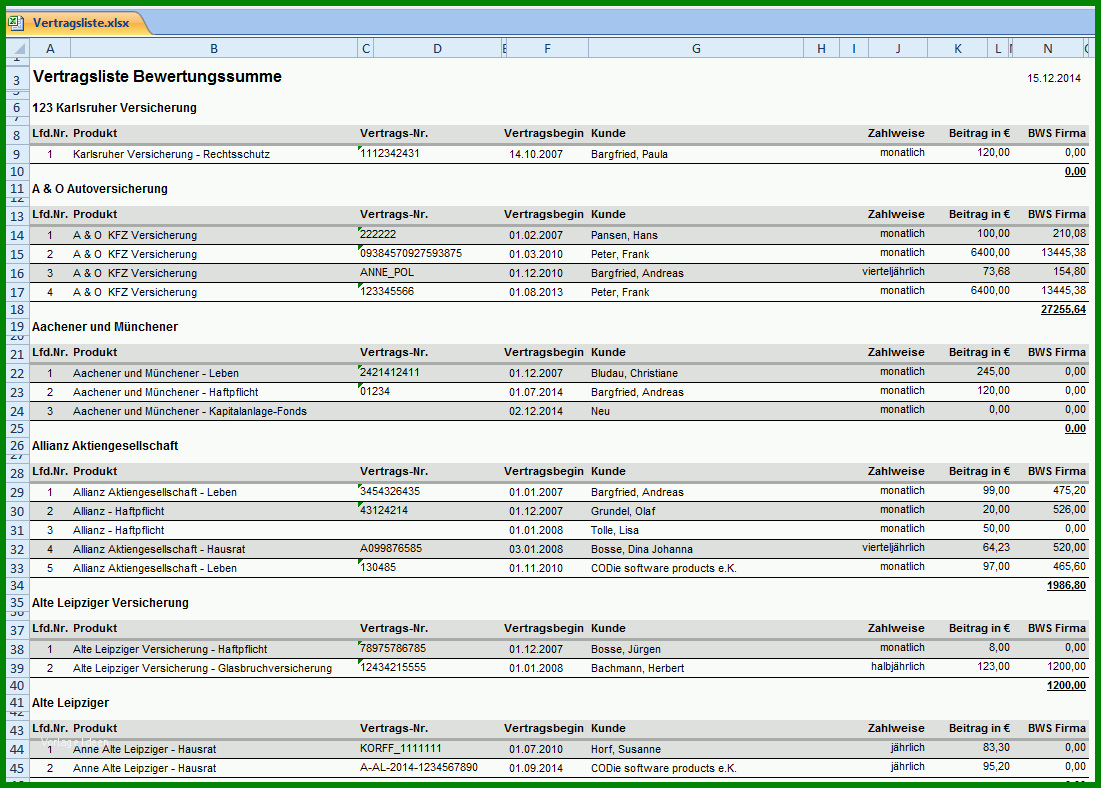The height and width of the screenshot is (788, 1101).
Task: Click the Vertragsliste.xlsx workbook tab
Action: [80, 23]
